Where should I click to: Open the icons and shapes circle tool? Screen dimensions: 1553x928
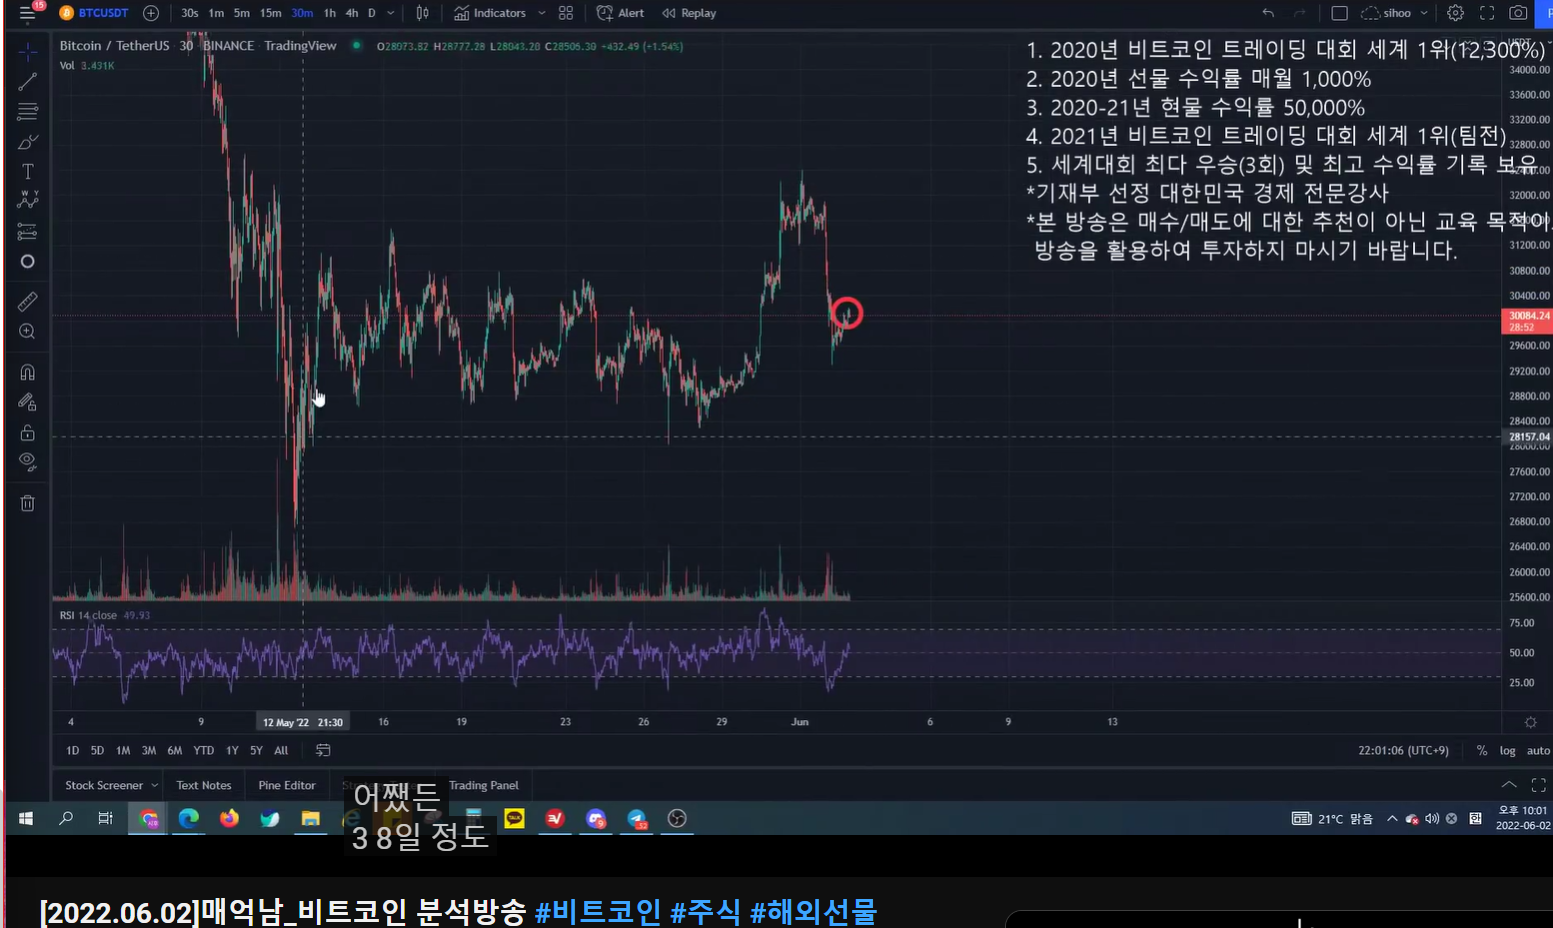click(x=28, y=261)
